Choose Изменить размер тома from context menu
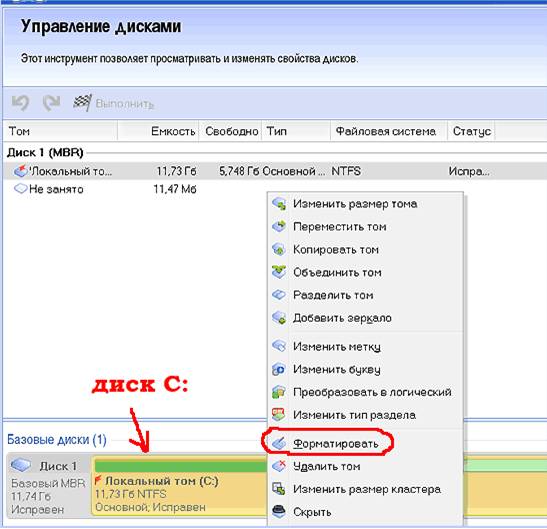This screenshot has height=529, width=547. tap(365, 204)
